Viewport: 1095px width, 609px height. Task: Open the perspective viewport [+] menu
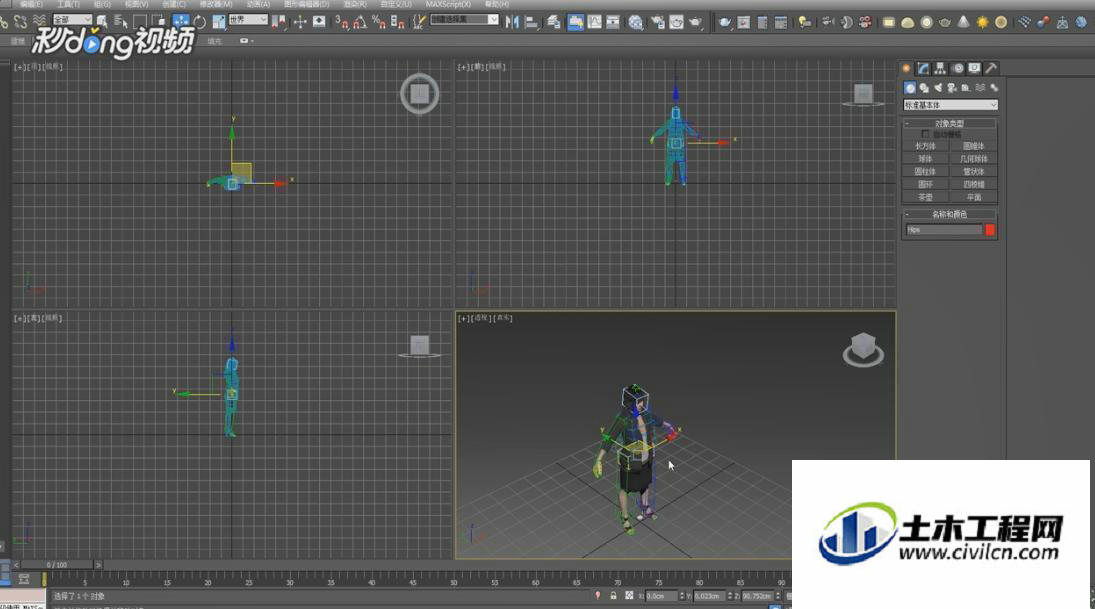click(x=463, y=318)
